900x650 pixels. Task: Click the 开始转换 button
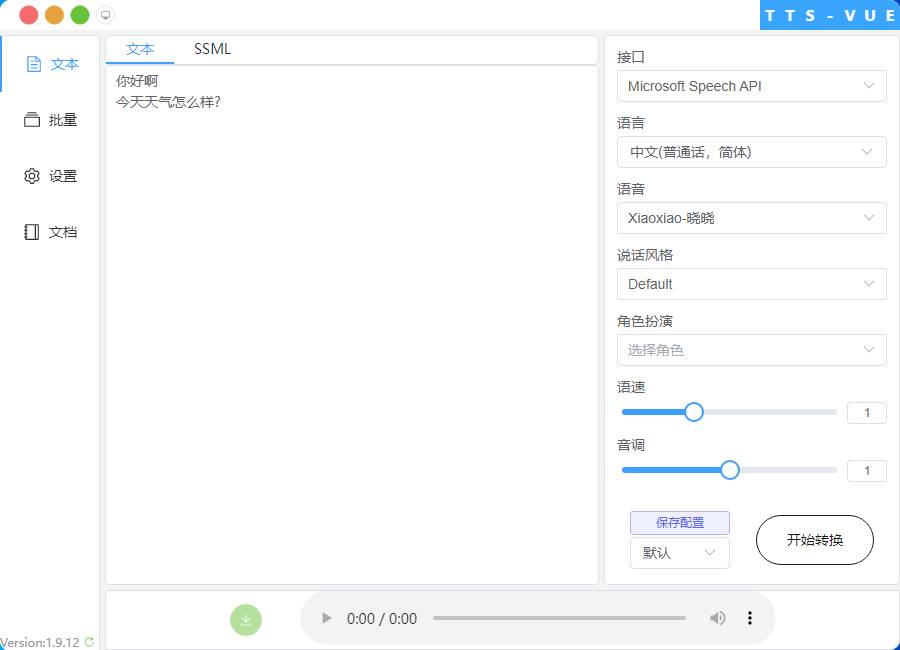tap(814, 540)
